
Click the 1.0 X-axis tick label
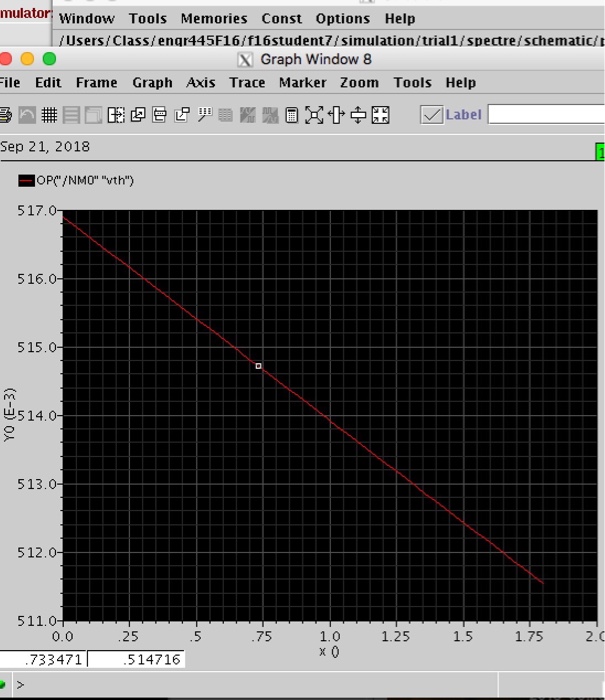[330, 636]
